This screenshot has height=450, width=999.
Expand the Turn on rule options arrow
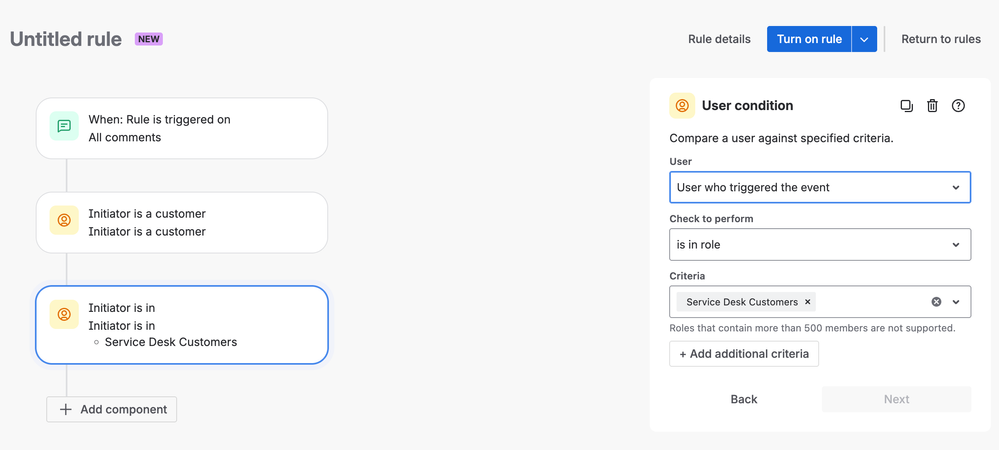(x=864, y=39)
